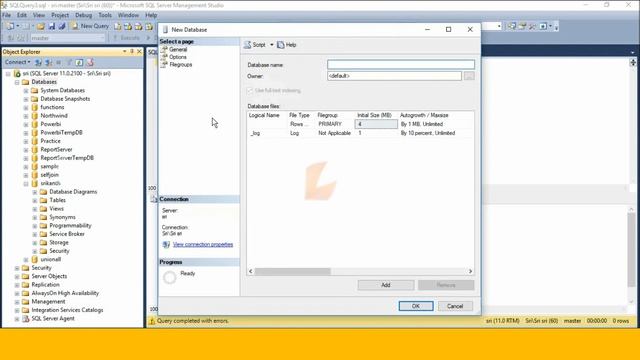Click the New Project icon in toolbar
Viewport: 640px width, 360px height.
(x=10, y=26)
